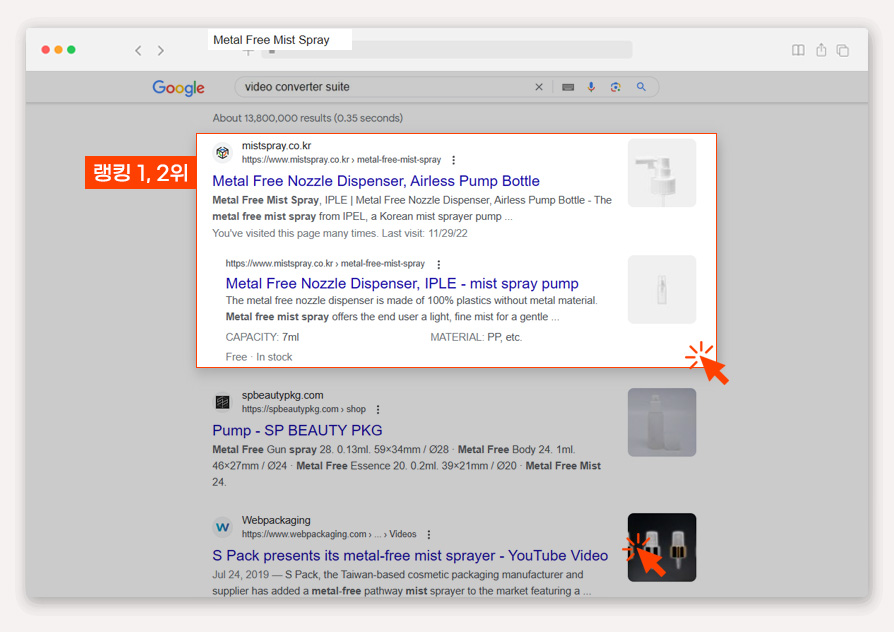Open options menu for first mistspray.co.kr result
The width and height of the screenshot is (894, 632).
pos(454,160)
